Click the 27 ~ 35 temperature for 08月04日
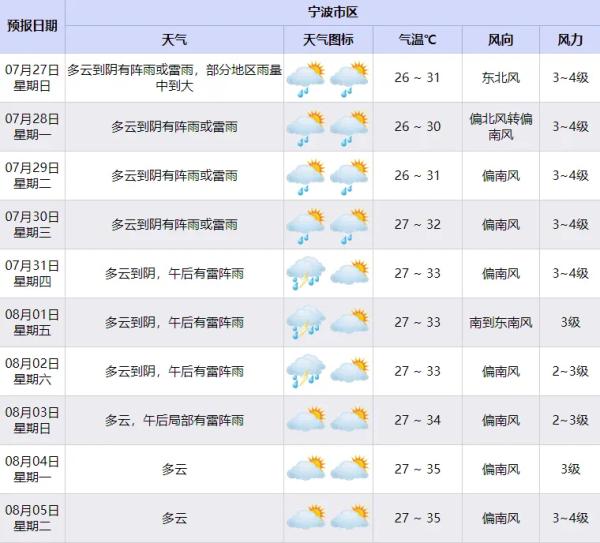Viewport: 600px width, 543px height. point(417,469)
